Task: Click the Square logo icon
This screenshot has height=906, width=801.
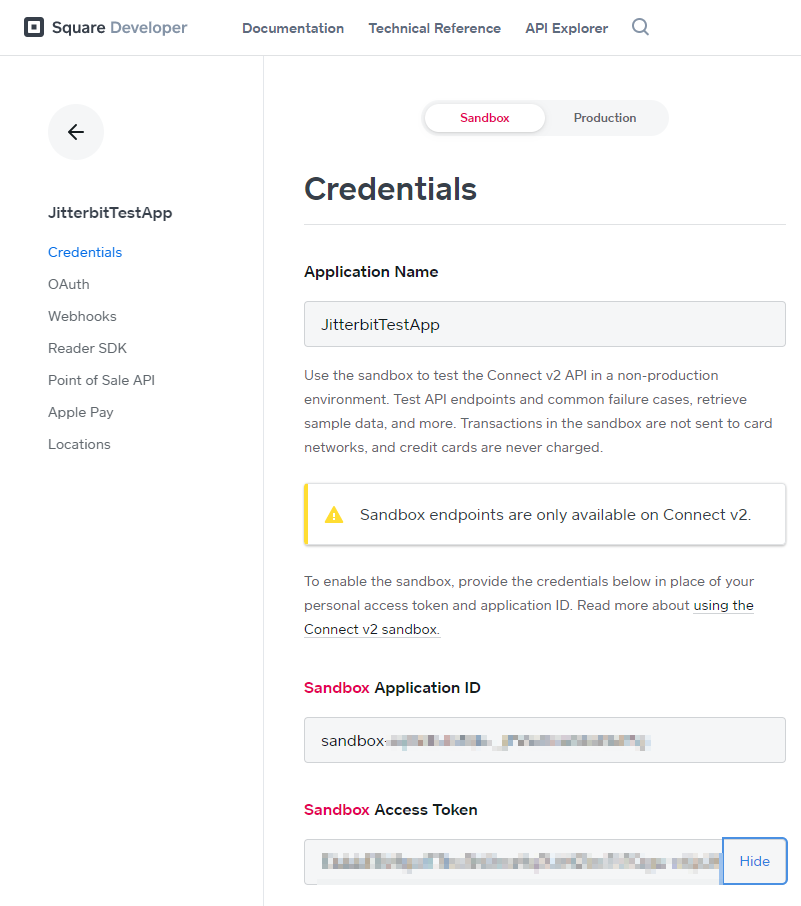Action: [34, 28]
